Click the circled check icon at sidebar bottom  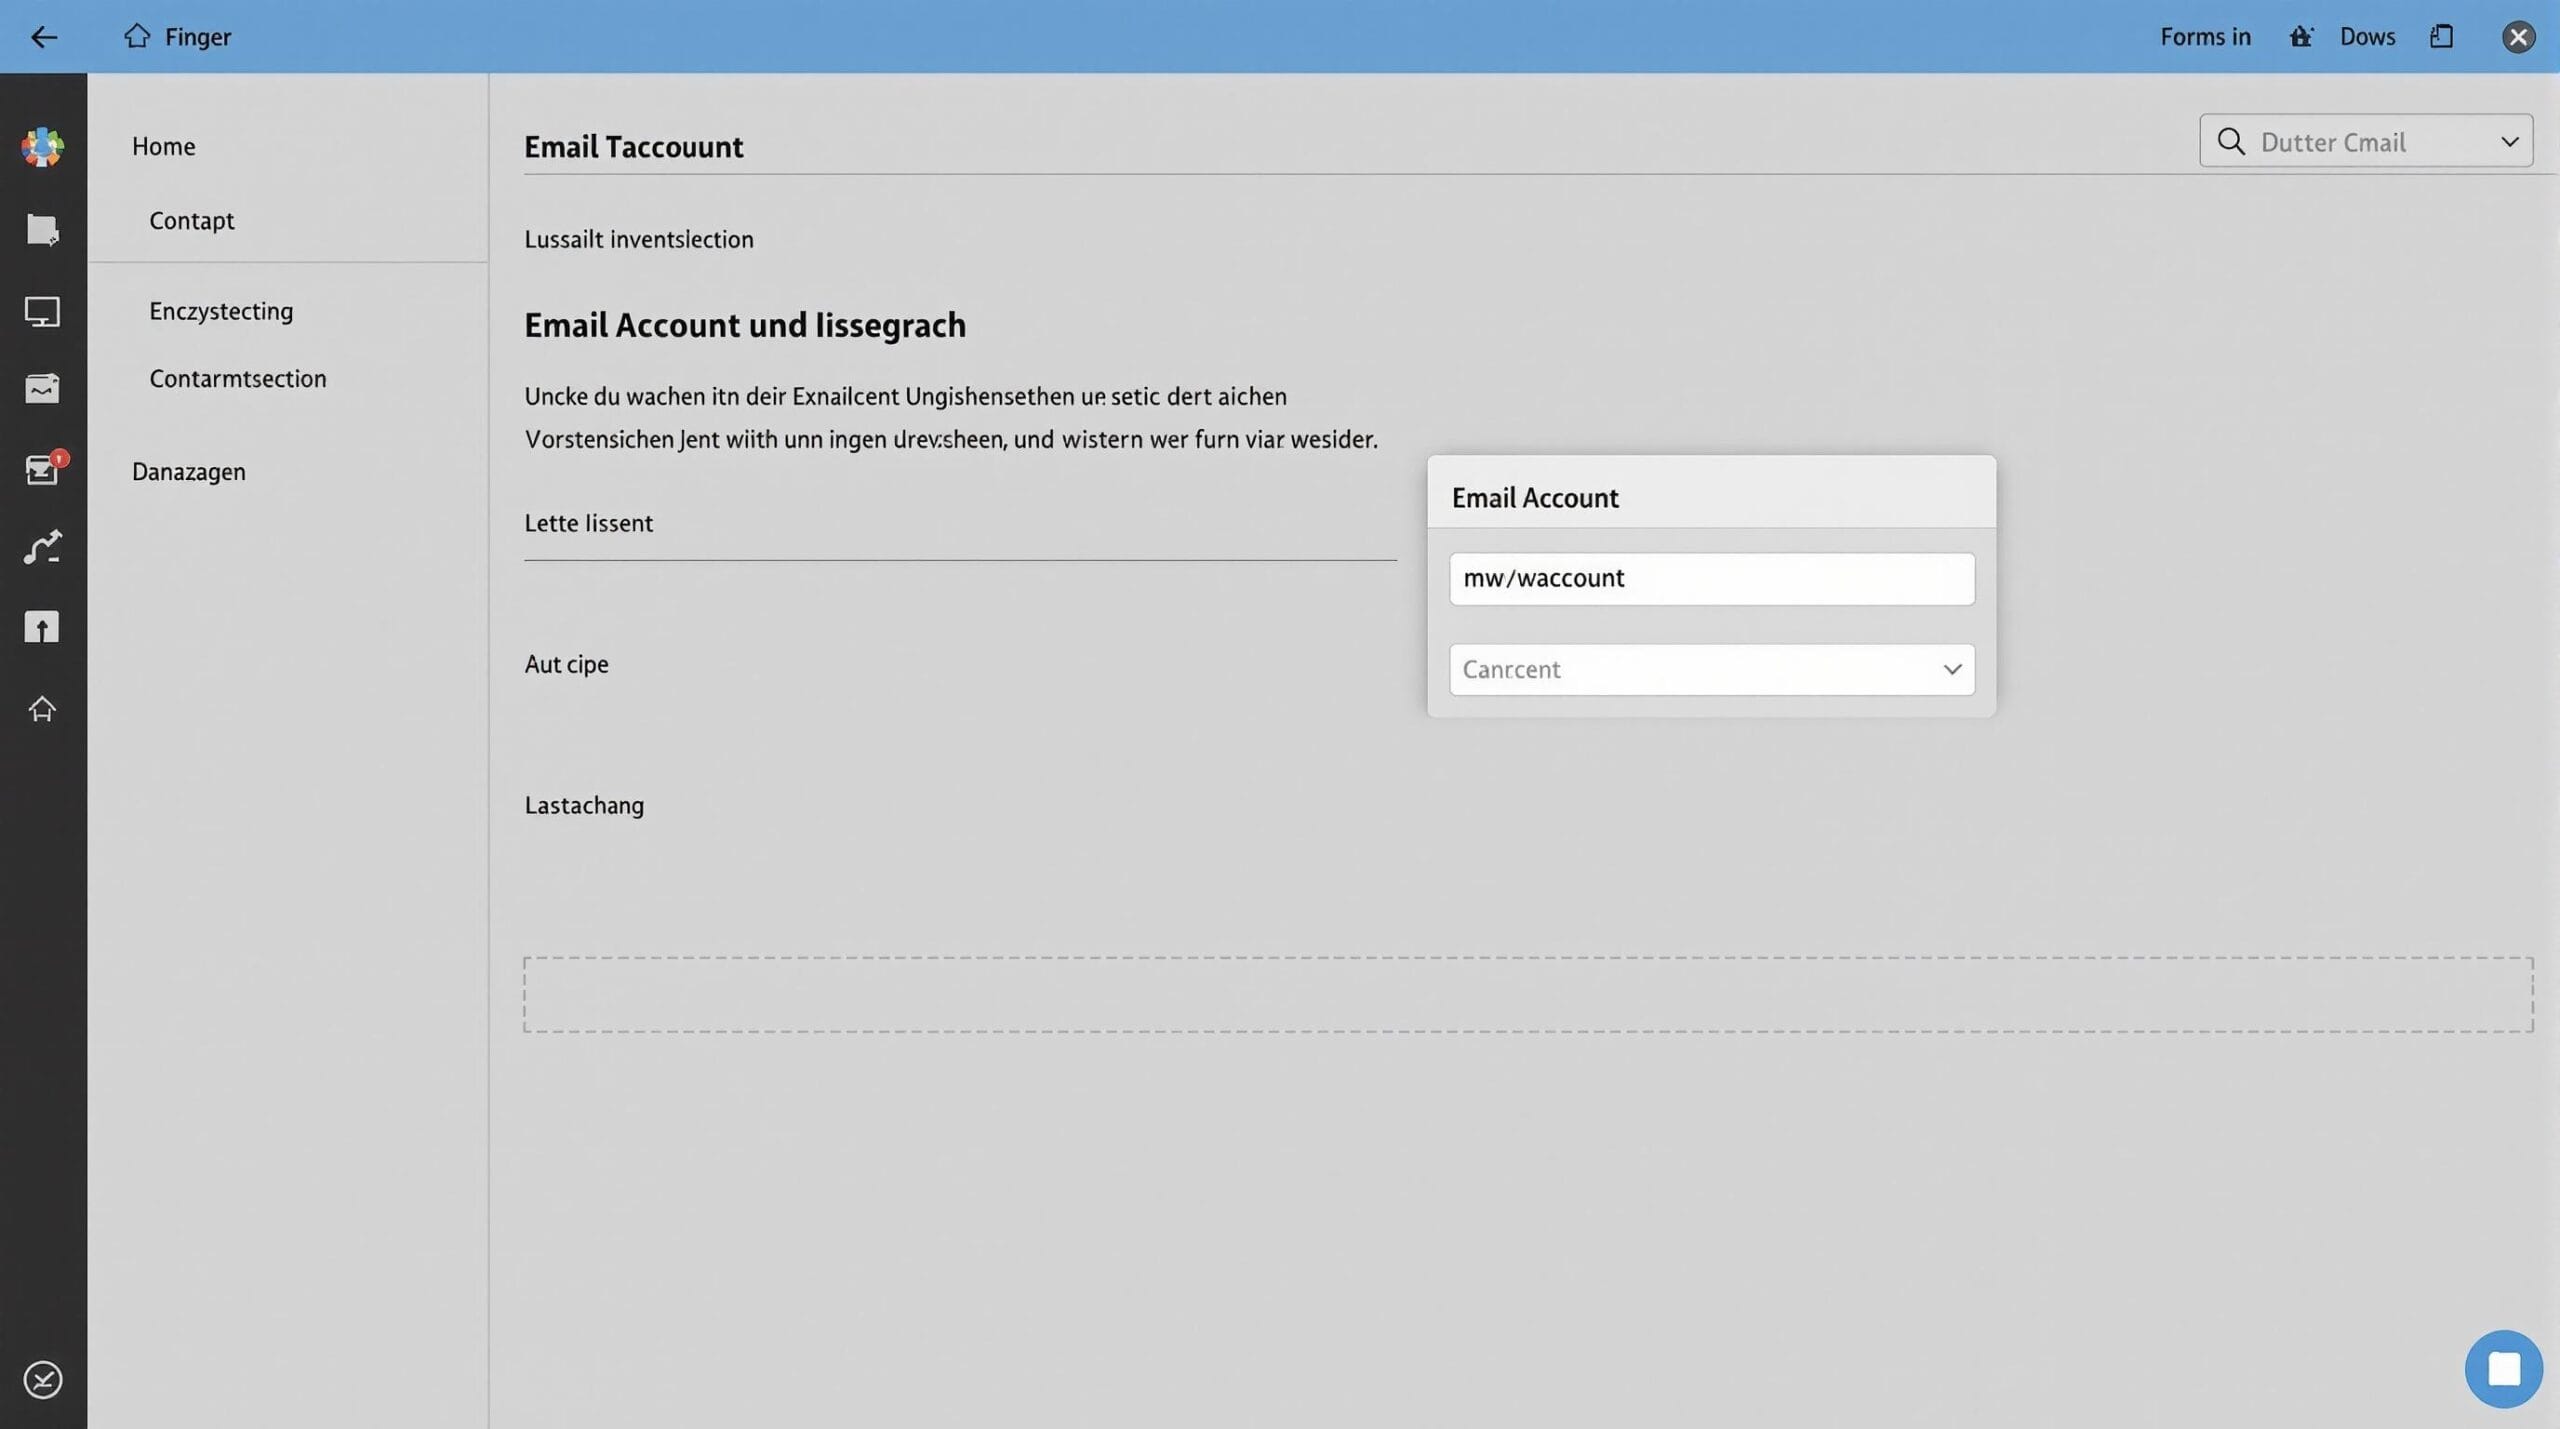point(42,1380)
